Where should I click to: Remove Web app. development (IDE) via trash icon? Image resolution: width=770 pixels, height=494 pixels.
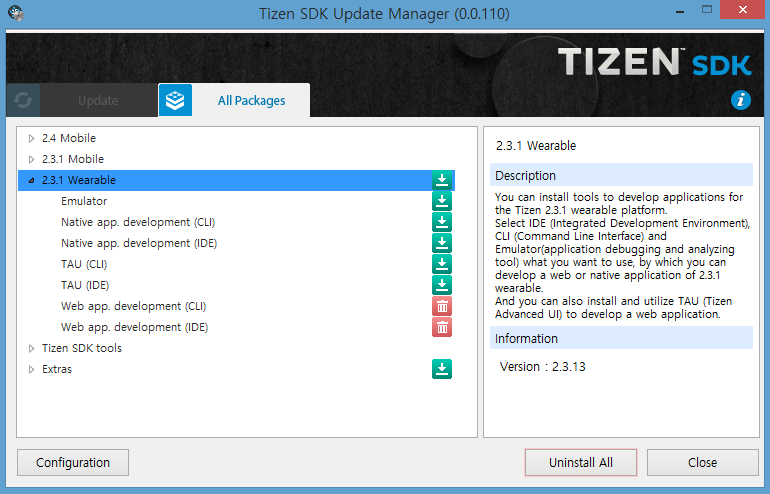click(x=441, y=328)
